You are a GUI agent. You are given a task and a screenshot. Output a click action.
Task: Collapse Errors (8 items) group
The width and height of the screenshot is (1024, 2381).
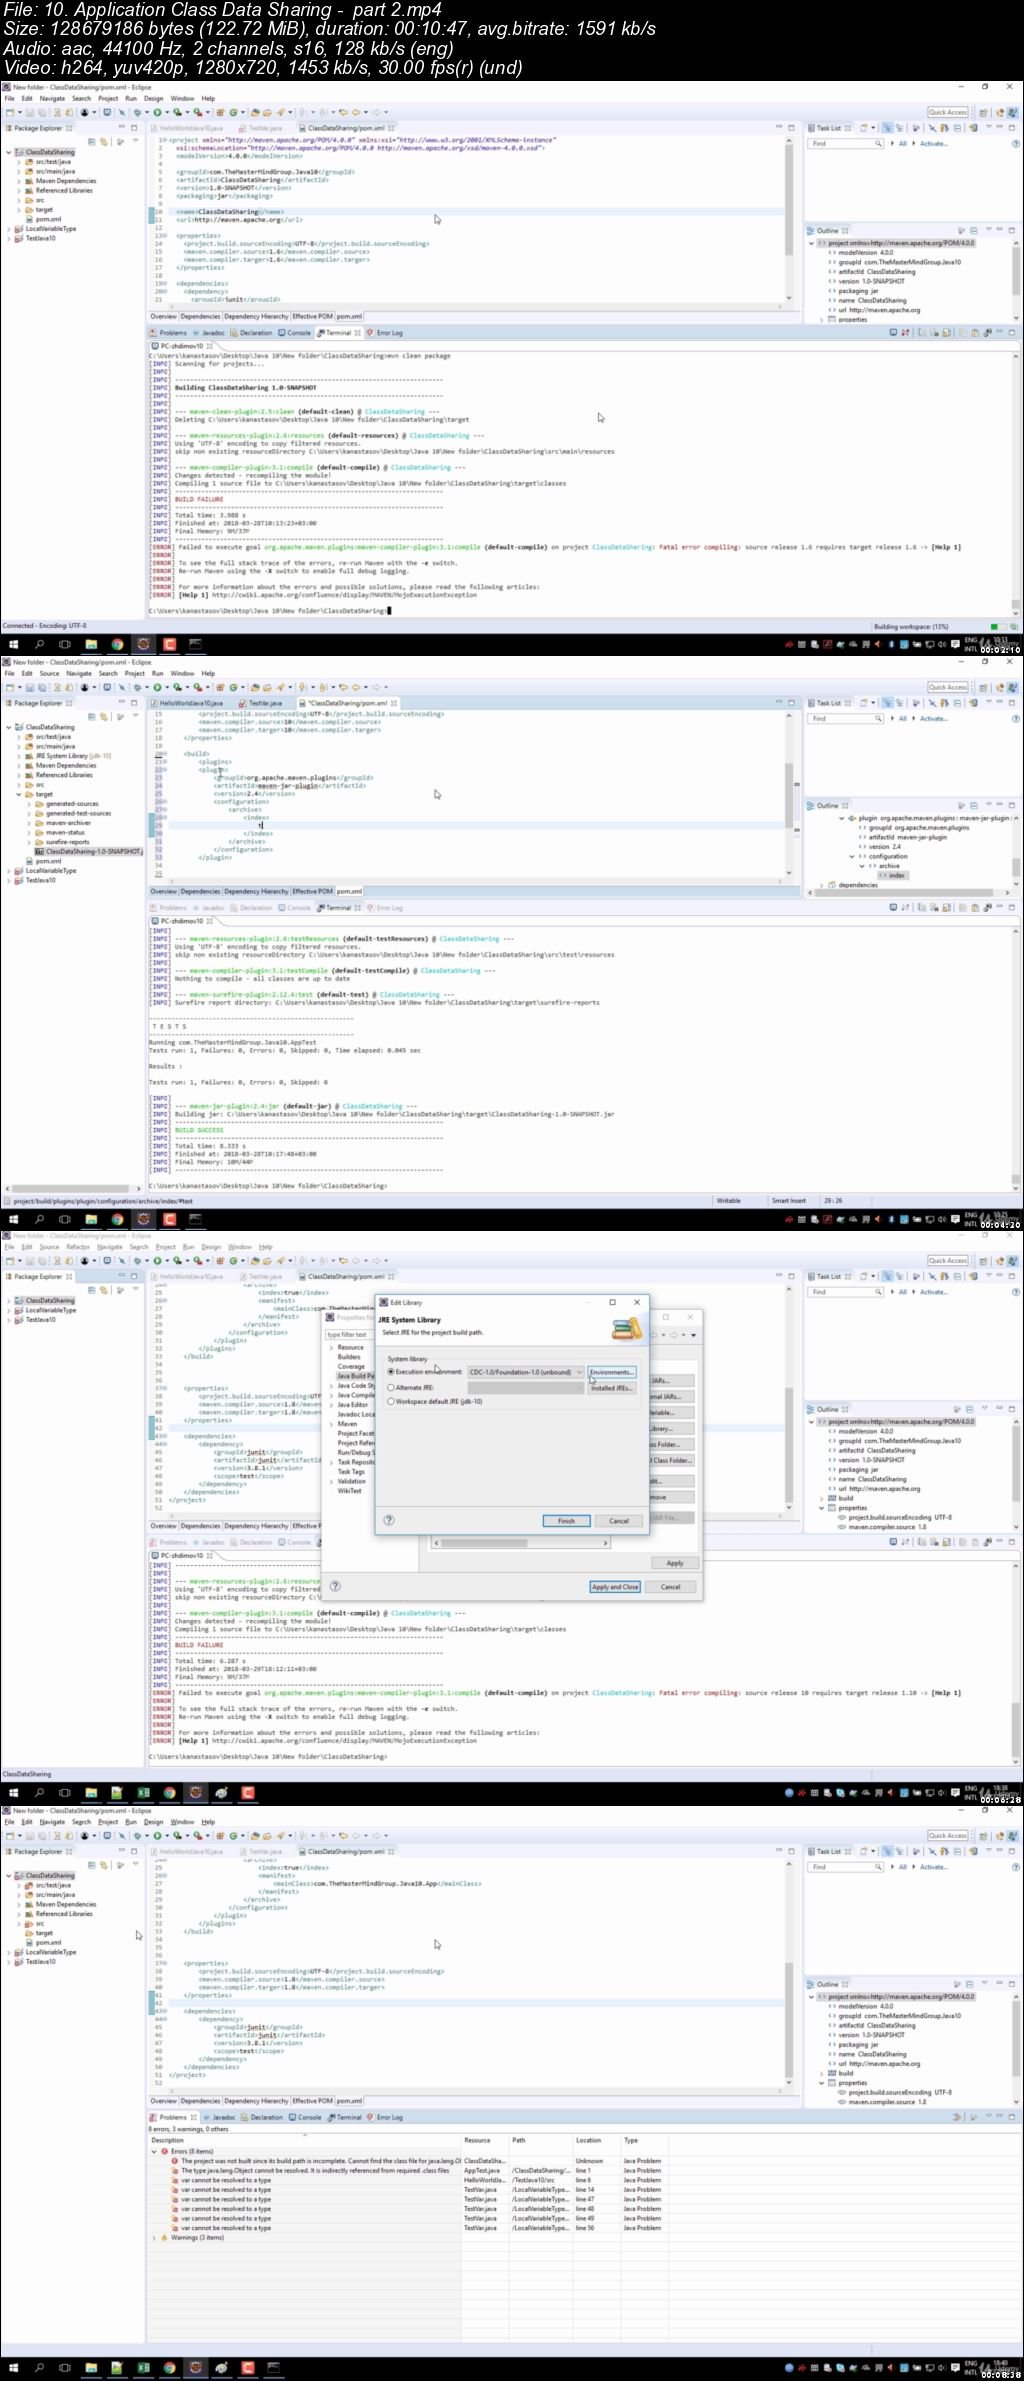click(155, 2151)
